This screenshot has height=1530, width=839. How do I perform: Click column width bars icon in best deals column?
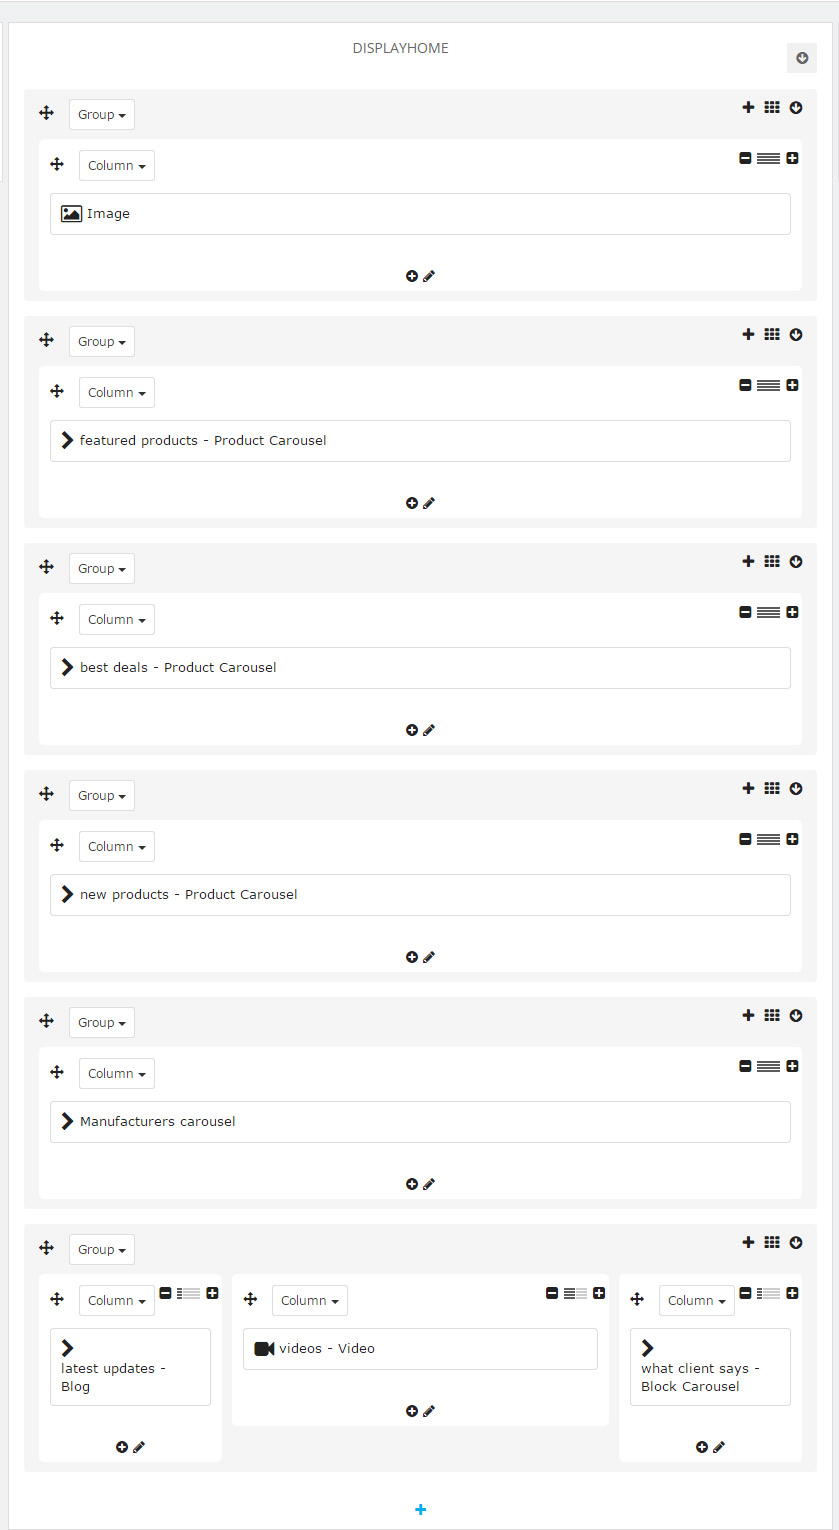click(x=768, y=612)
